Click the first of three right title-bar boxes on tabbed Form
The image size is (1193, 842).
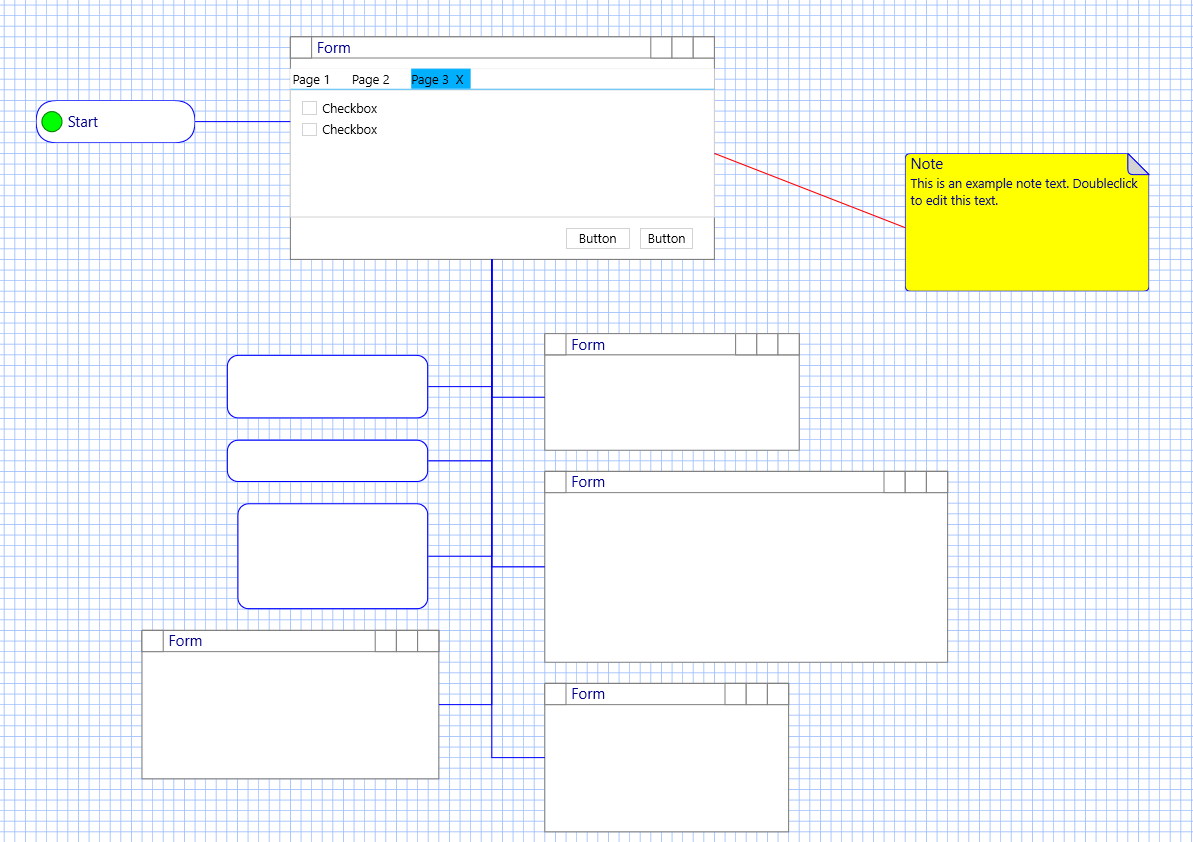pyautogui.click(x=662, y=47)
